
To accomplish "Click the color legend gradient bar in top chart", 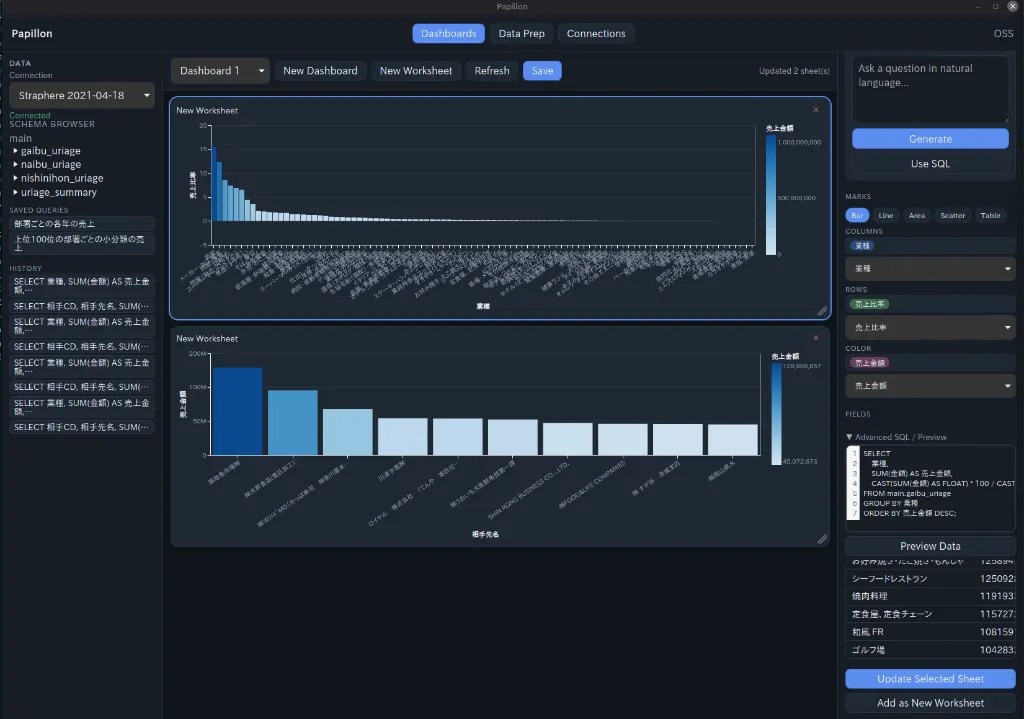I will [771, 195].
